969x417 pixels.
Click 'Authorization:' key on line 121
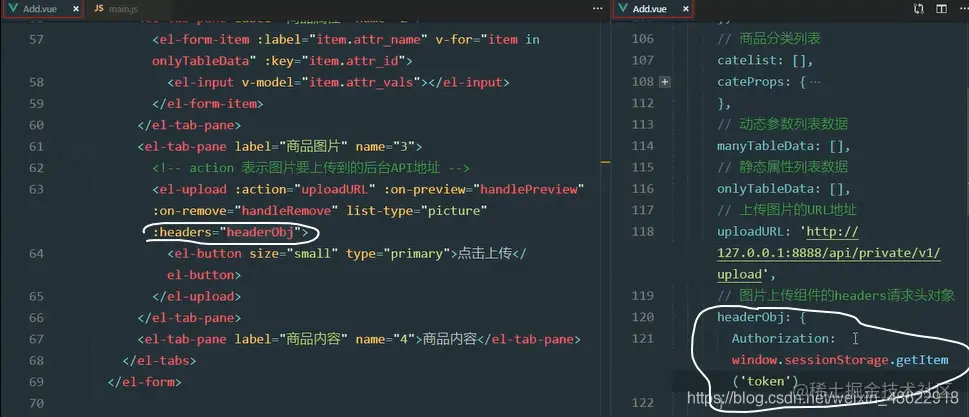pyautogui.click(x=784, y=339)
